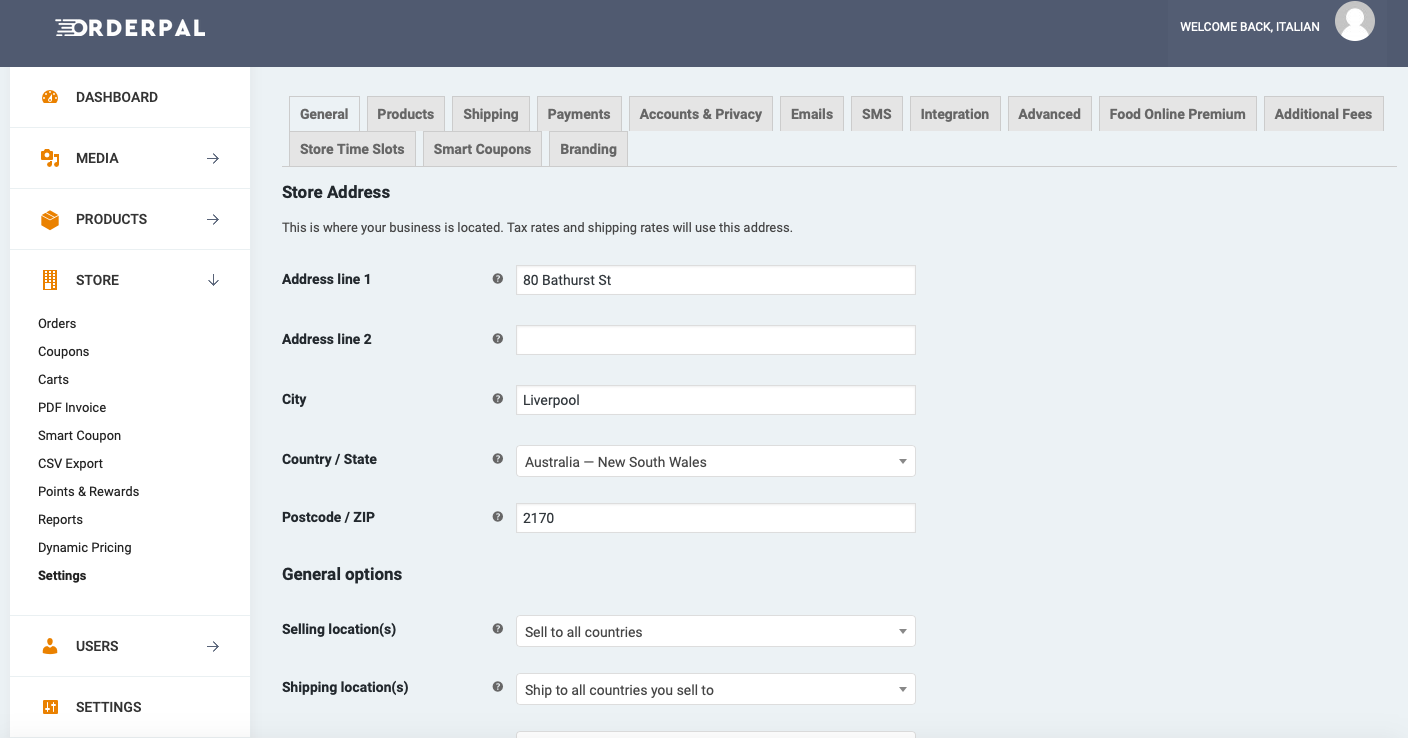Screen dimensions: 1408x738
Task: Switch to the General tab
Action: (324, 114)
